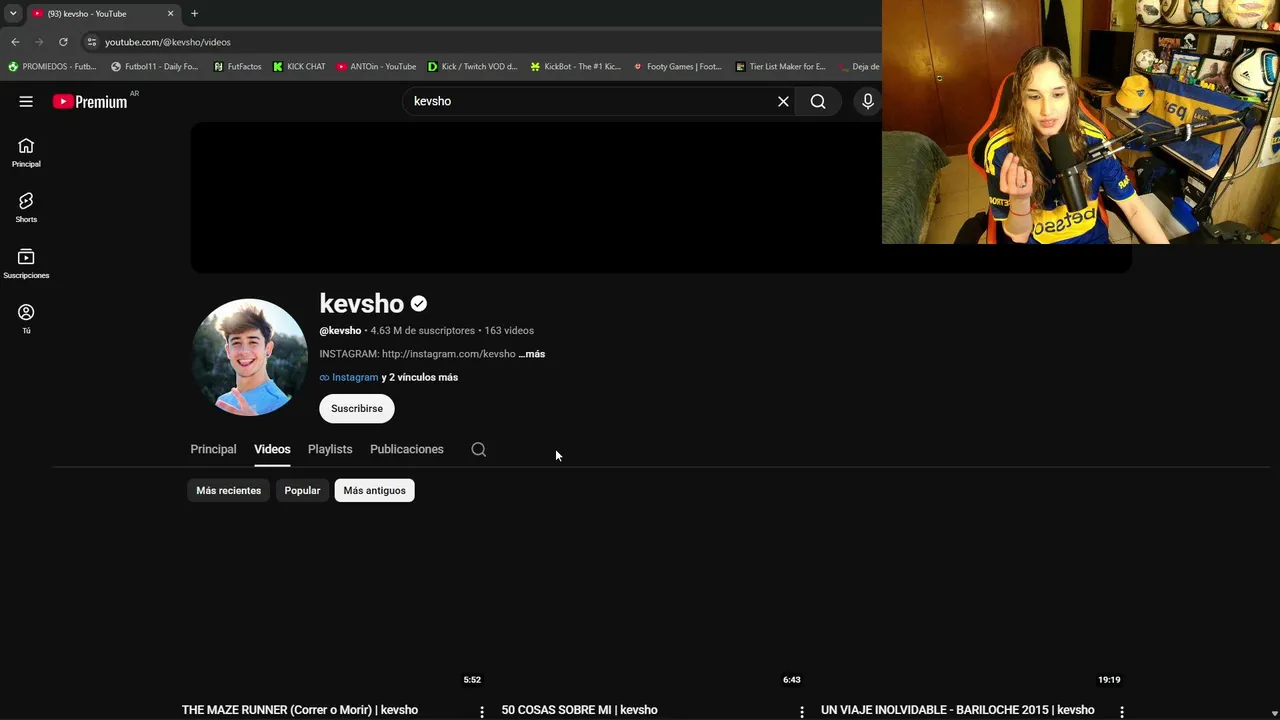Image resolution: width=1280 pixels, height=720 pixels.
Task: Open PROMIEDOS bookmark
Action: tap(52, 67)
